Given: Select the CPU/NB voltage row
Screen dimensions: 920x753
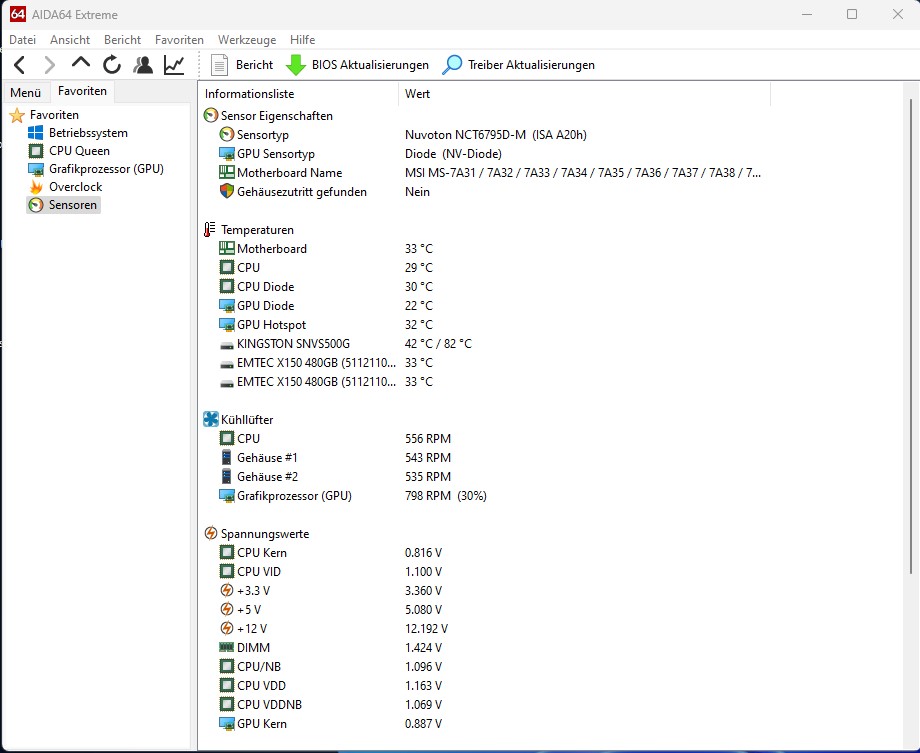Looking at the screenshot, I should tap(487, 667).
